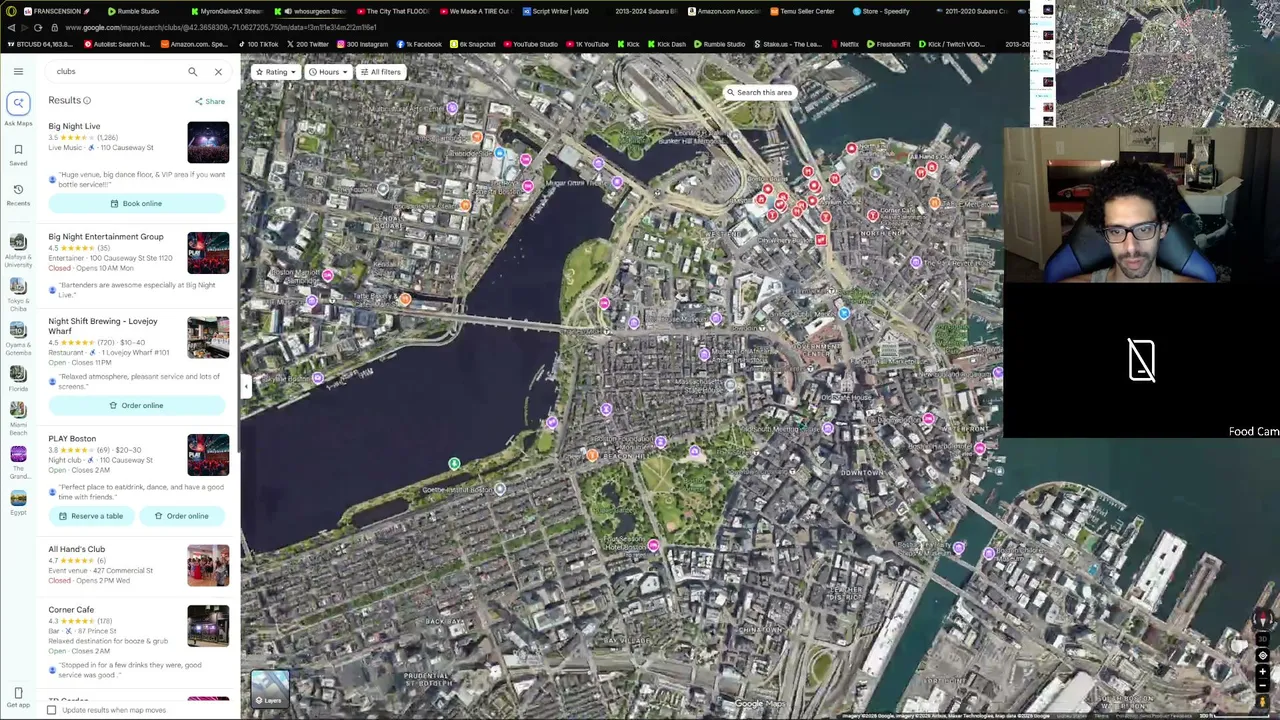Select the All Hand's Club result title

[77, 549]
